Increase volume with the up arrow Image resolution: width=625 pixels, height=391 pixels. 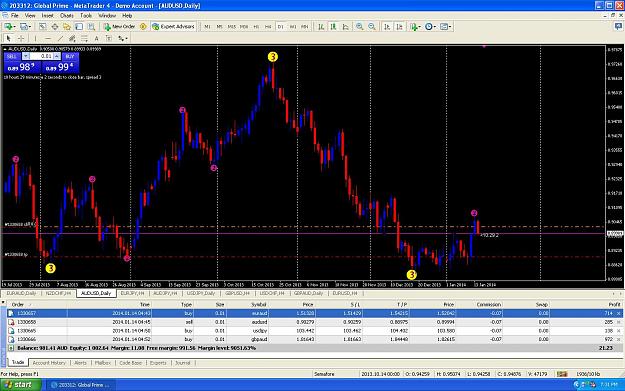[x=57, y=57]
